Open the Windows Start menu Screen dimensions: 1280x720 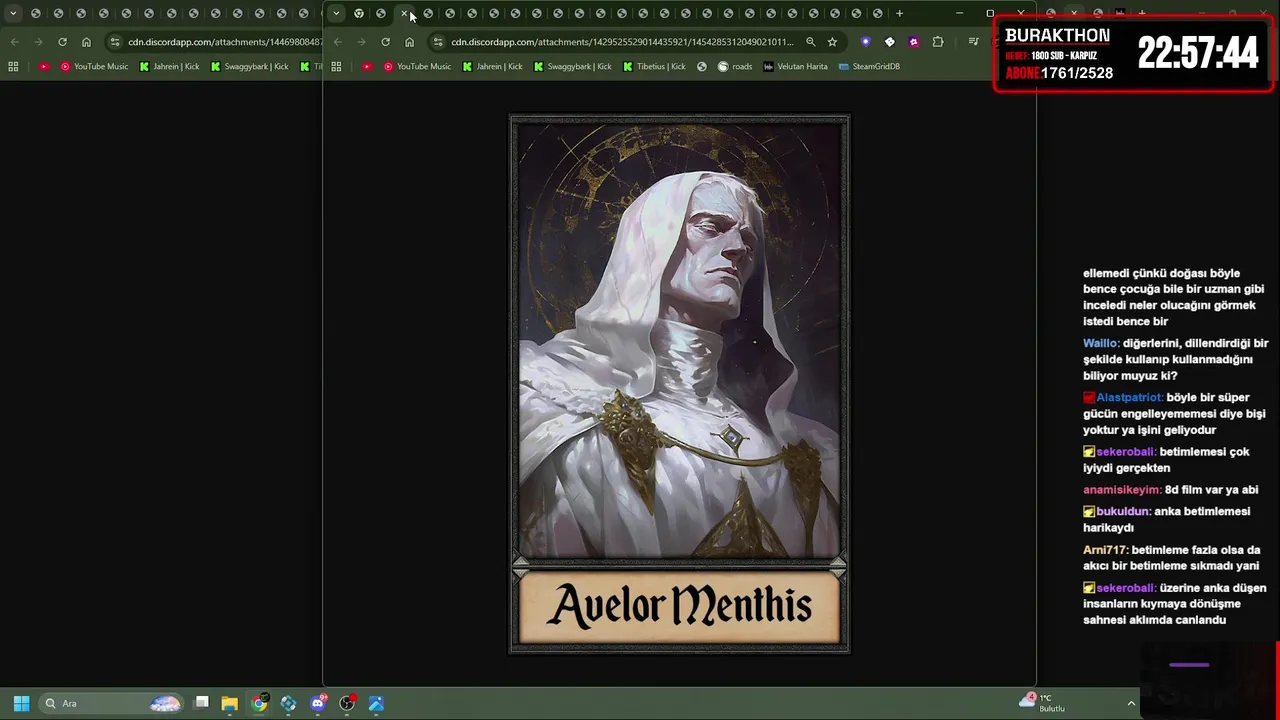coord(21,703)
